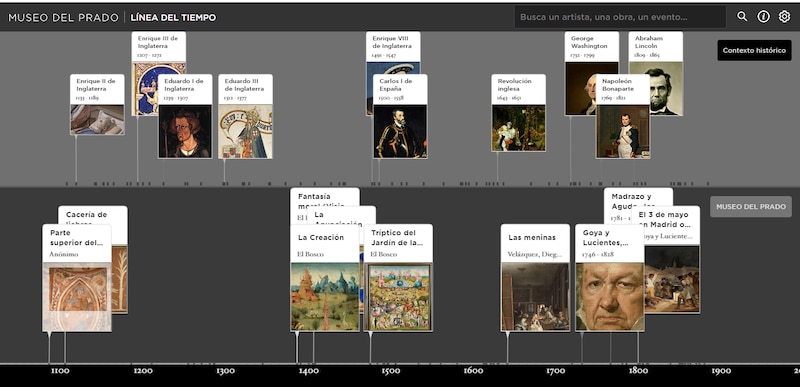Open Tríptico del Jardín de las Delicias card

pos(398,278)
